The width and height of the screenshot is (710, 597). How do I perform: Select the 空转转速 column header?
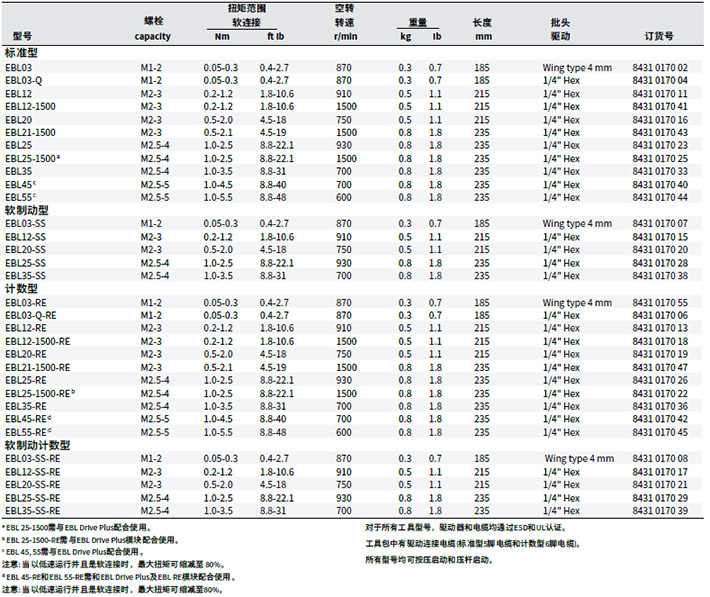click(344, 21)
